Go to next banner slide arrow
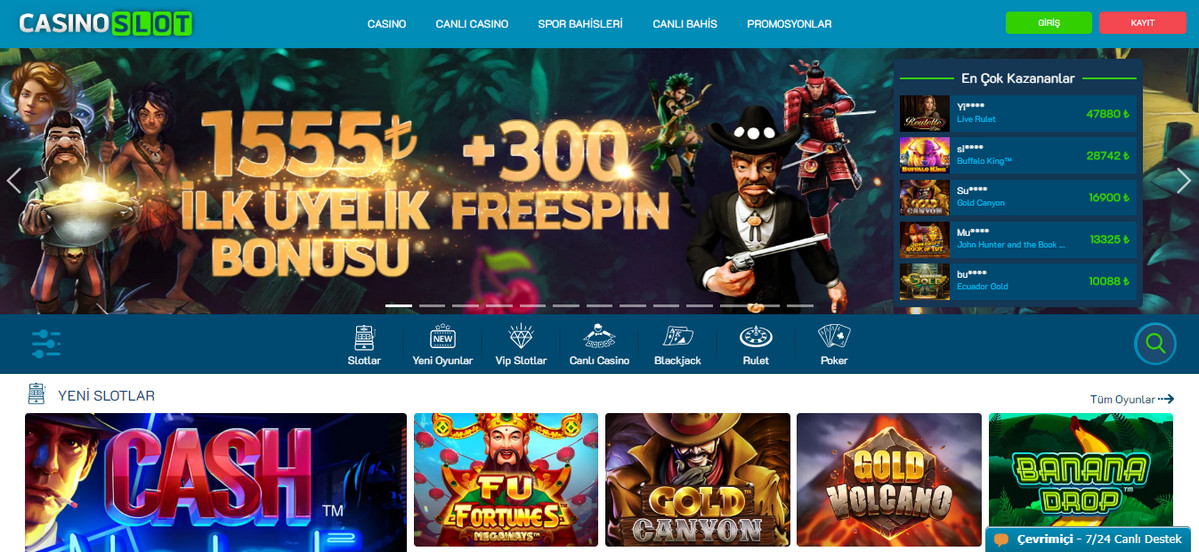This screenshot has width=1199, height=552. pyautogui.click(x=1184, y=180)
